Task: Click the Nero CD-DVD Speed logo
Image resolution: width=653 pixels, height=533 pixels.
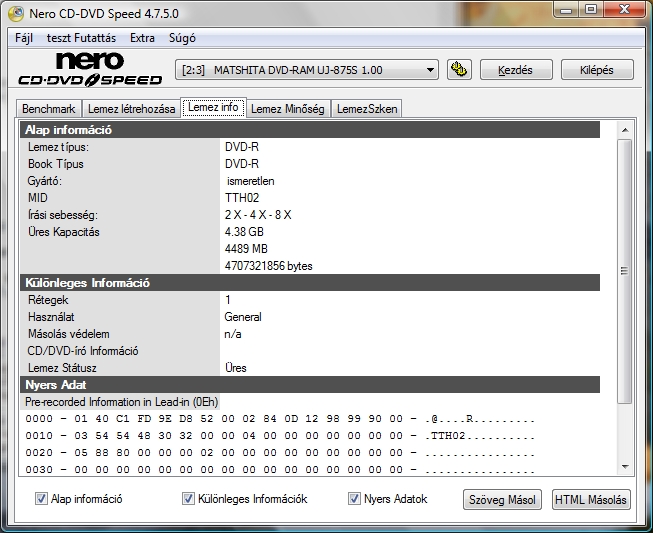Action: (x=90, y=69)
